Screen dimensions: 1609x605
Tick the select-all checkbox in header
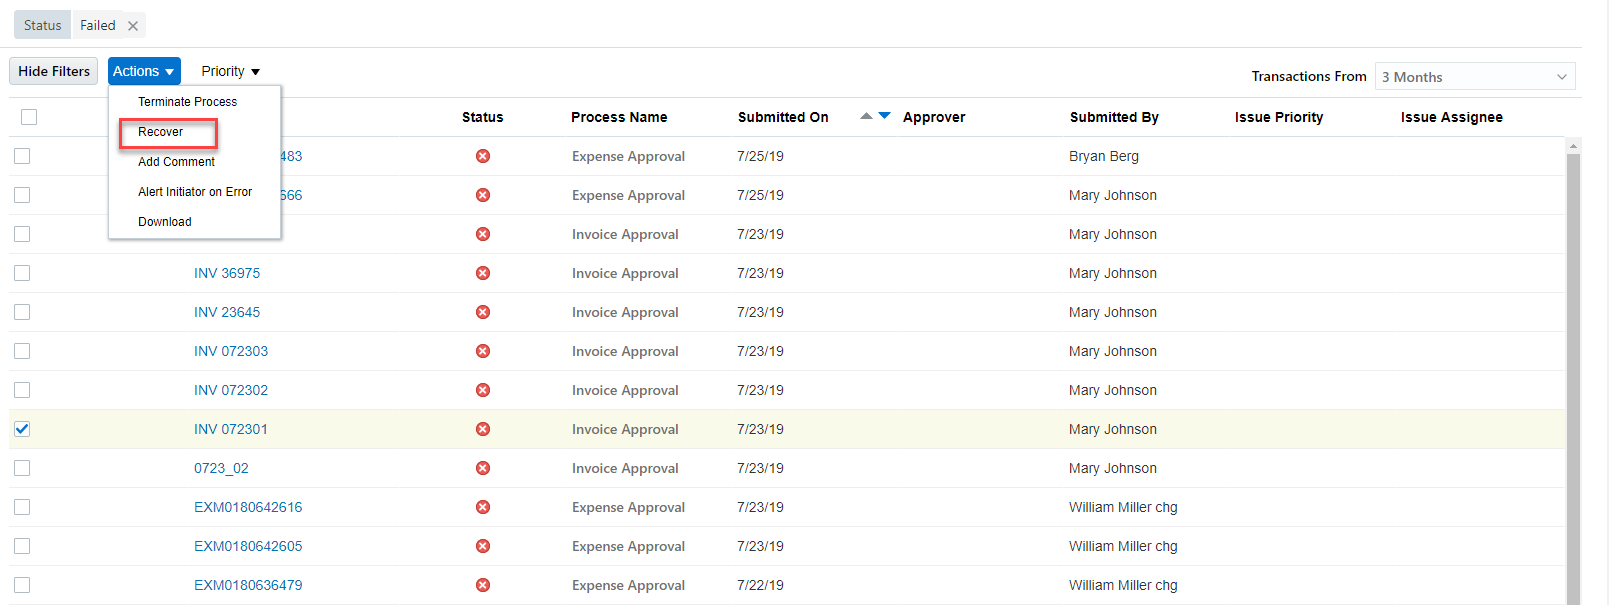[x=29, y=117]
